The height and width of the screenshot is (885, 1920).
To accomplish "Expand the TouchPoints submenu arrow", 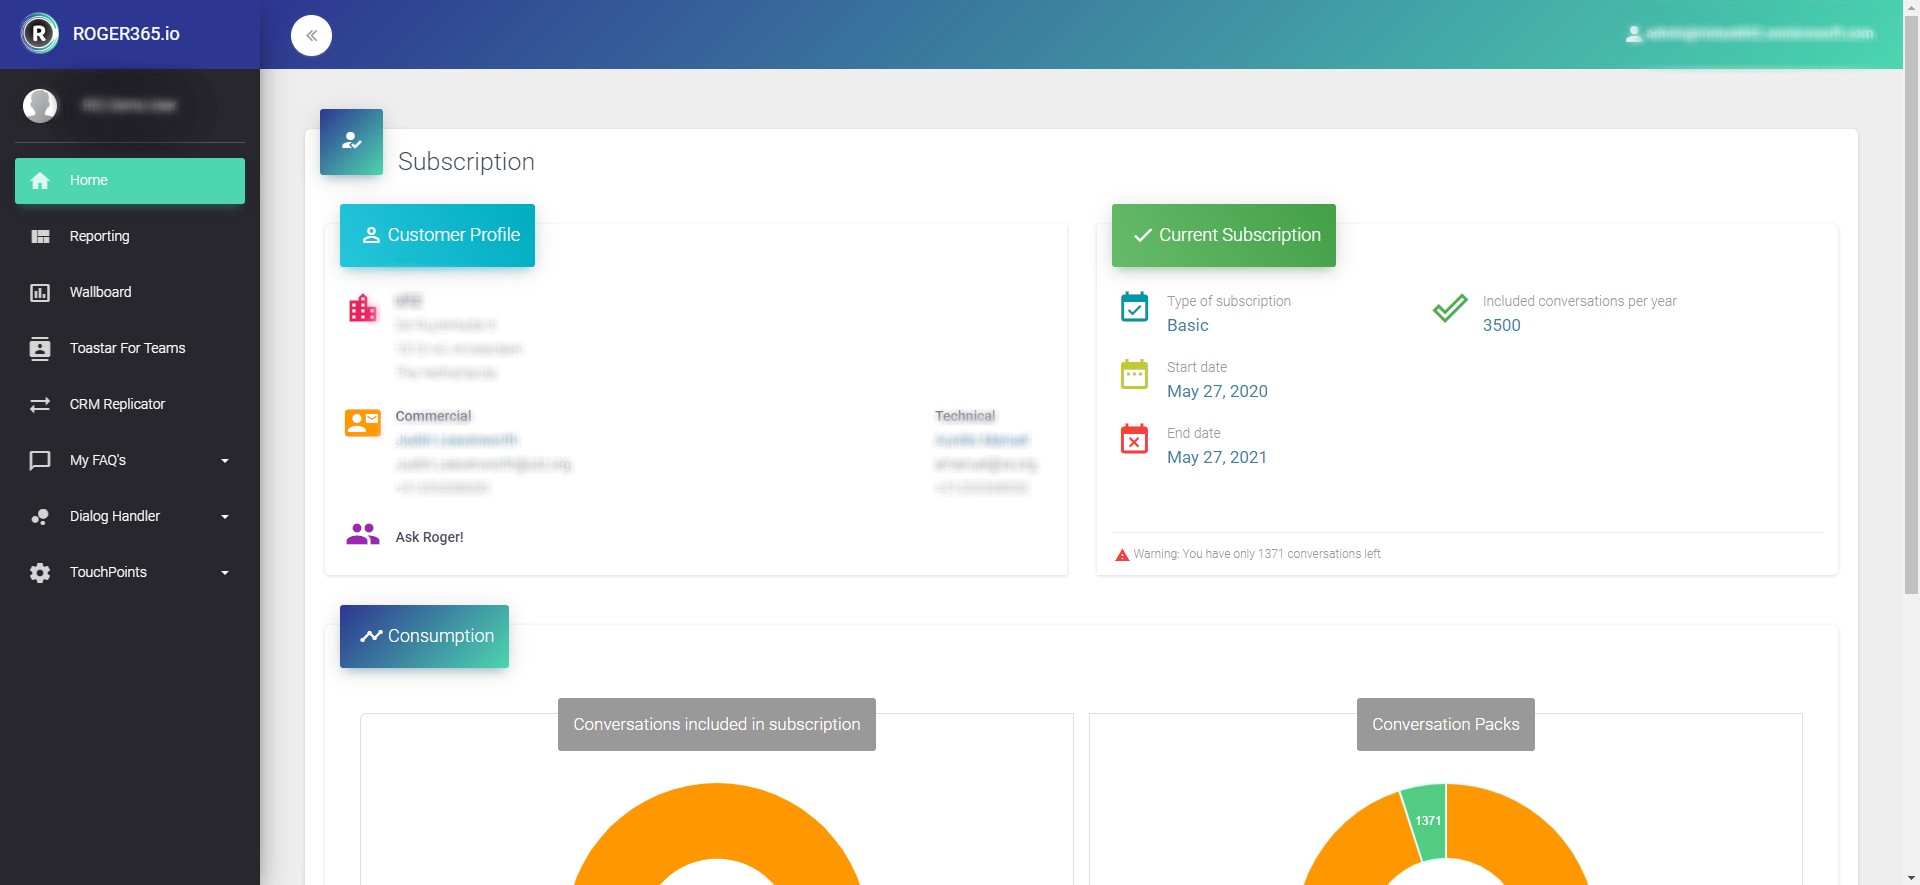I will (225, 573).
